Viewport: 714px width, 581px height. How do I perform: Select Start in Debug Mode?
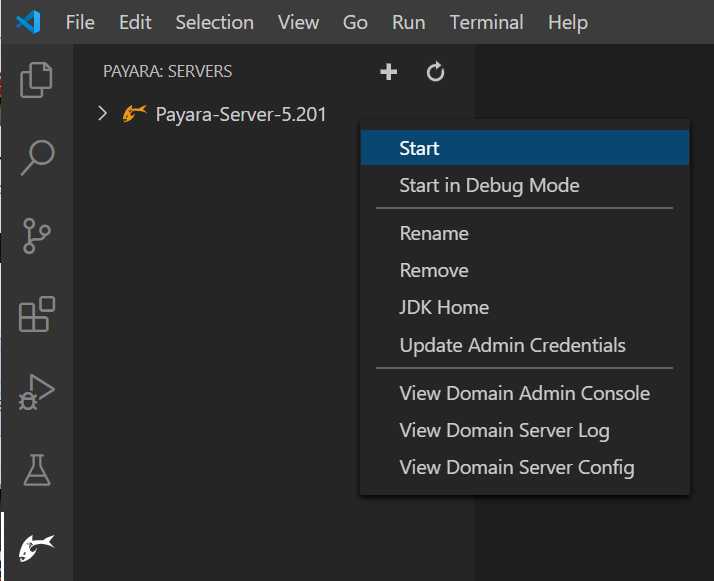(x=489, y=185)
